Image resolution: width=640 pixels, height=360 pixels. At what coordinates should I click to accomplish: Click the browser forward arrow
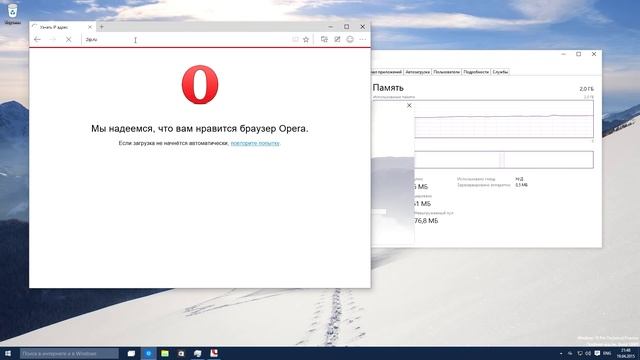pos(53,40)
